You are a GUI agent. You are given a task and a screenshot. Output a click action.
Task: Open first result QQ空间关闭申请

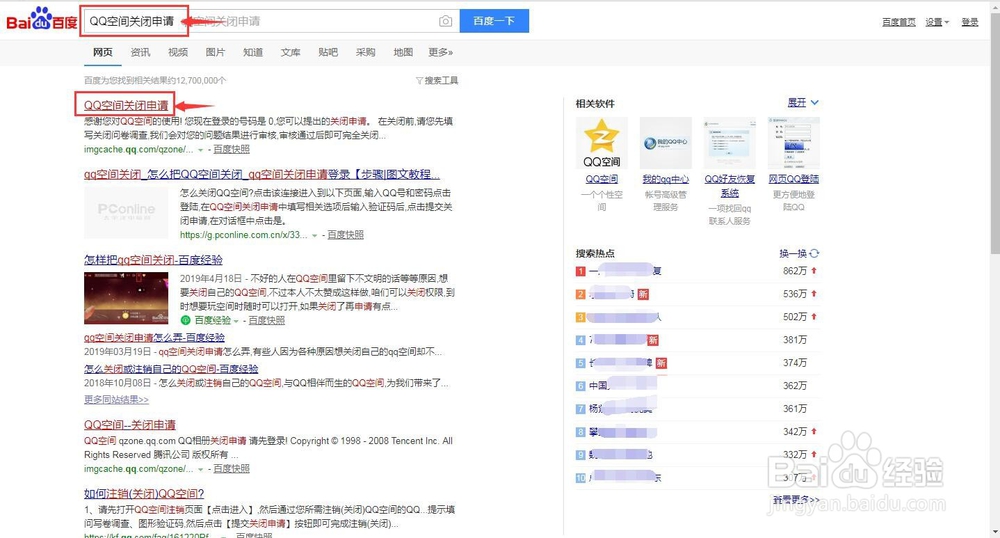click(x=126, y=105)
